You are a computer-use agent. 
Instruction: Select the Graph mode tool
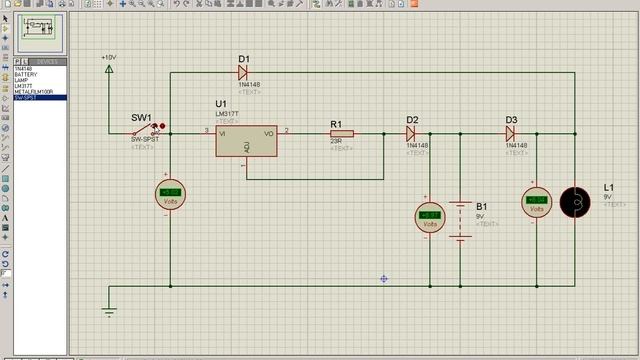pyautogui.click(x=5, y=108)
